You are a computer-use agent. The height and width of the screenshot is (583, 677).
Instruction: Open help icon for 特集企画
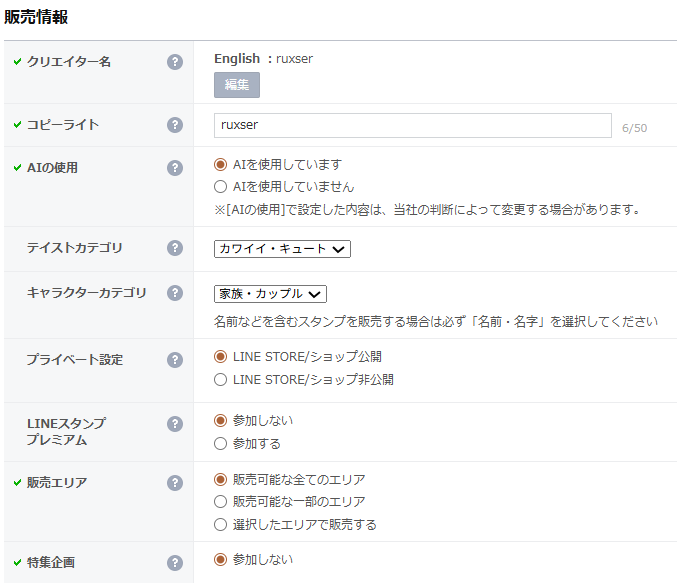(175, 563)
